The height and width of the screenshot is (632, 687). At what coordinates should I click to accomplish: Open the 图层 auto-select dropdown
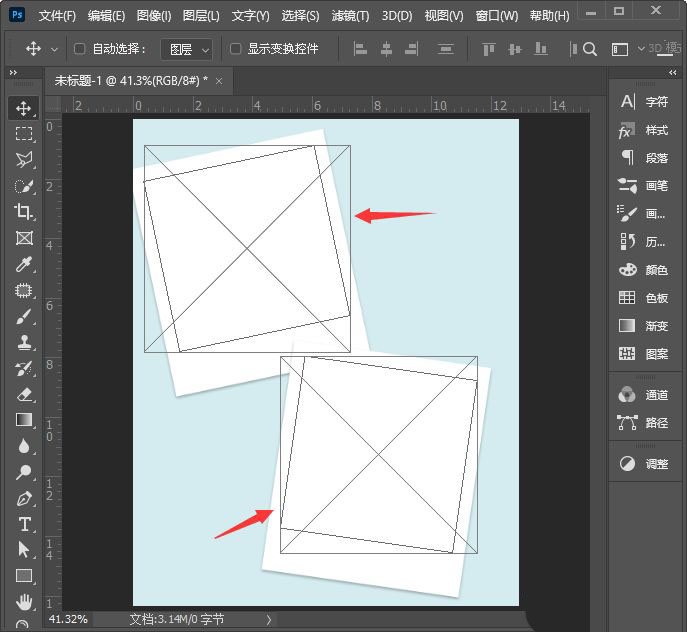click(187, 49)
